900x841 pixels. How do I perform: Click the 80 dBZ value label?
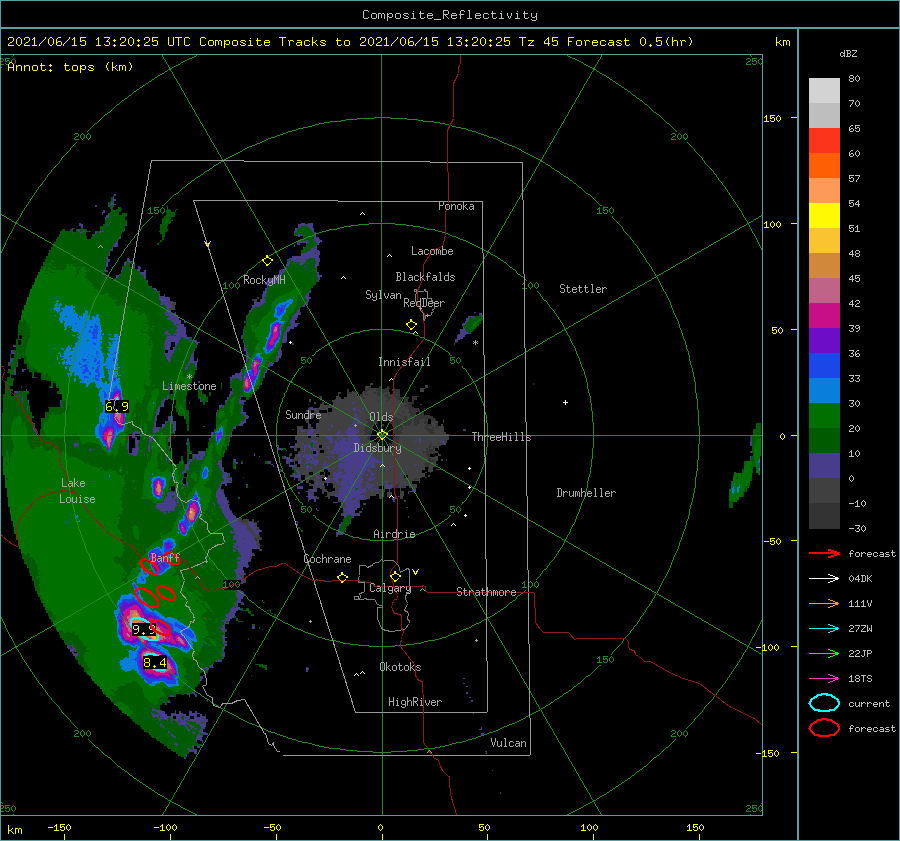(x=854, y=79)
